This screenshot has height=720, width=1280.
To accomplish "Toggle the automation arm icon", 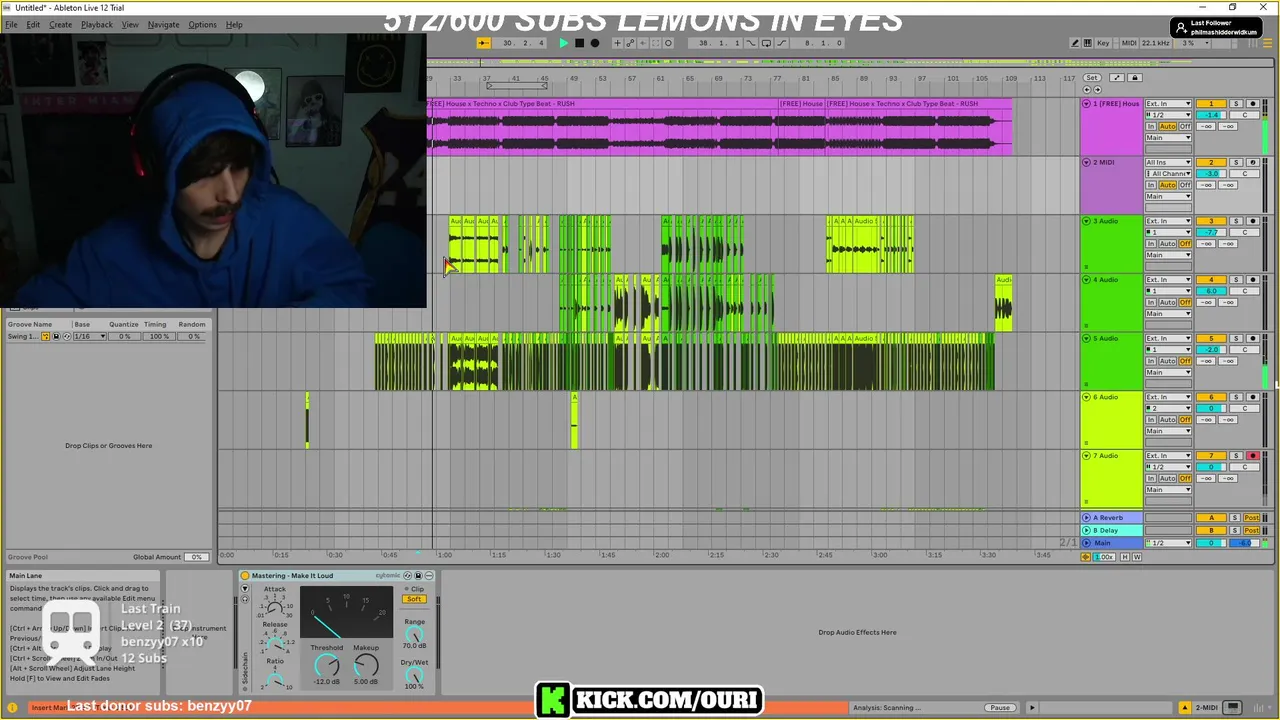I will [x=630, y=43].
